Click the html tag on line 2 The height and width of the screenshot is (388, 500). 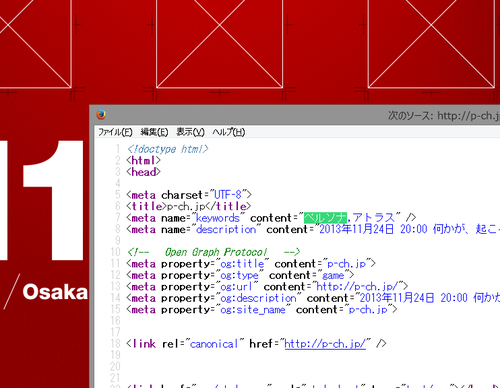[144, 161]
